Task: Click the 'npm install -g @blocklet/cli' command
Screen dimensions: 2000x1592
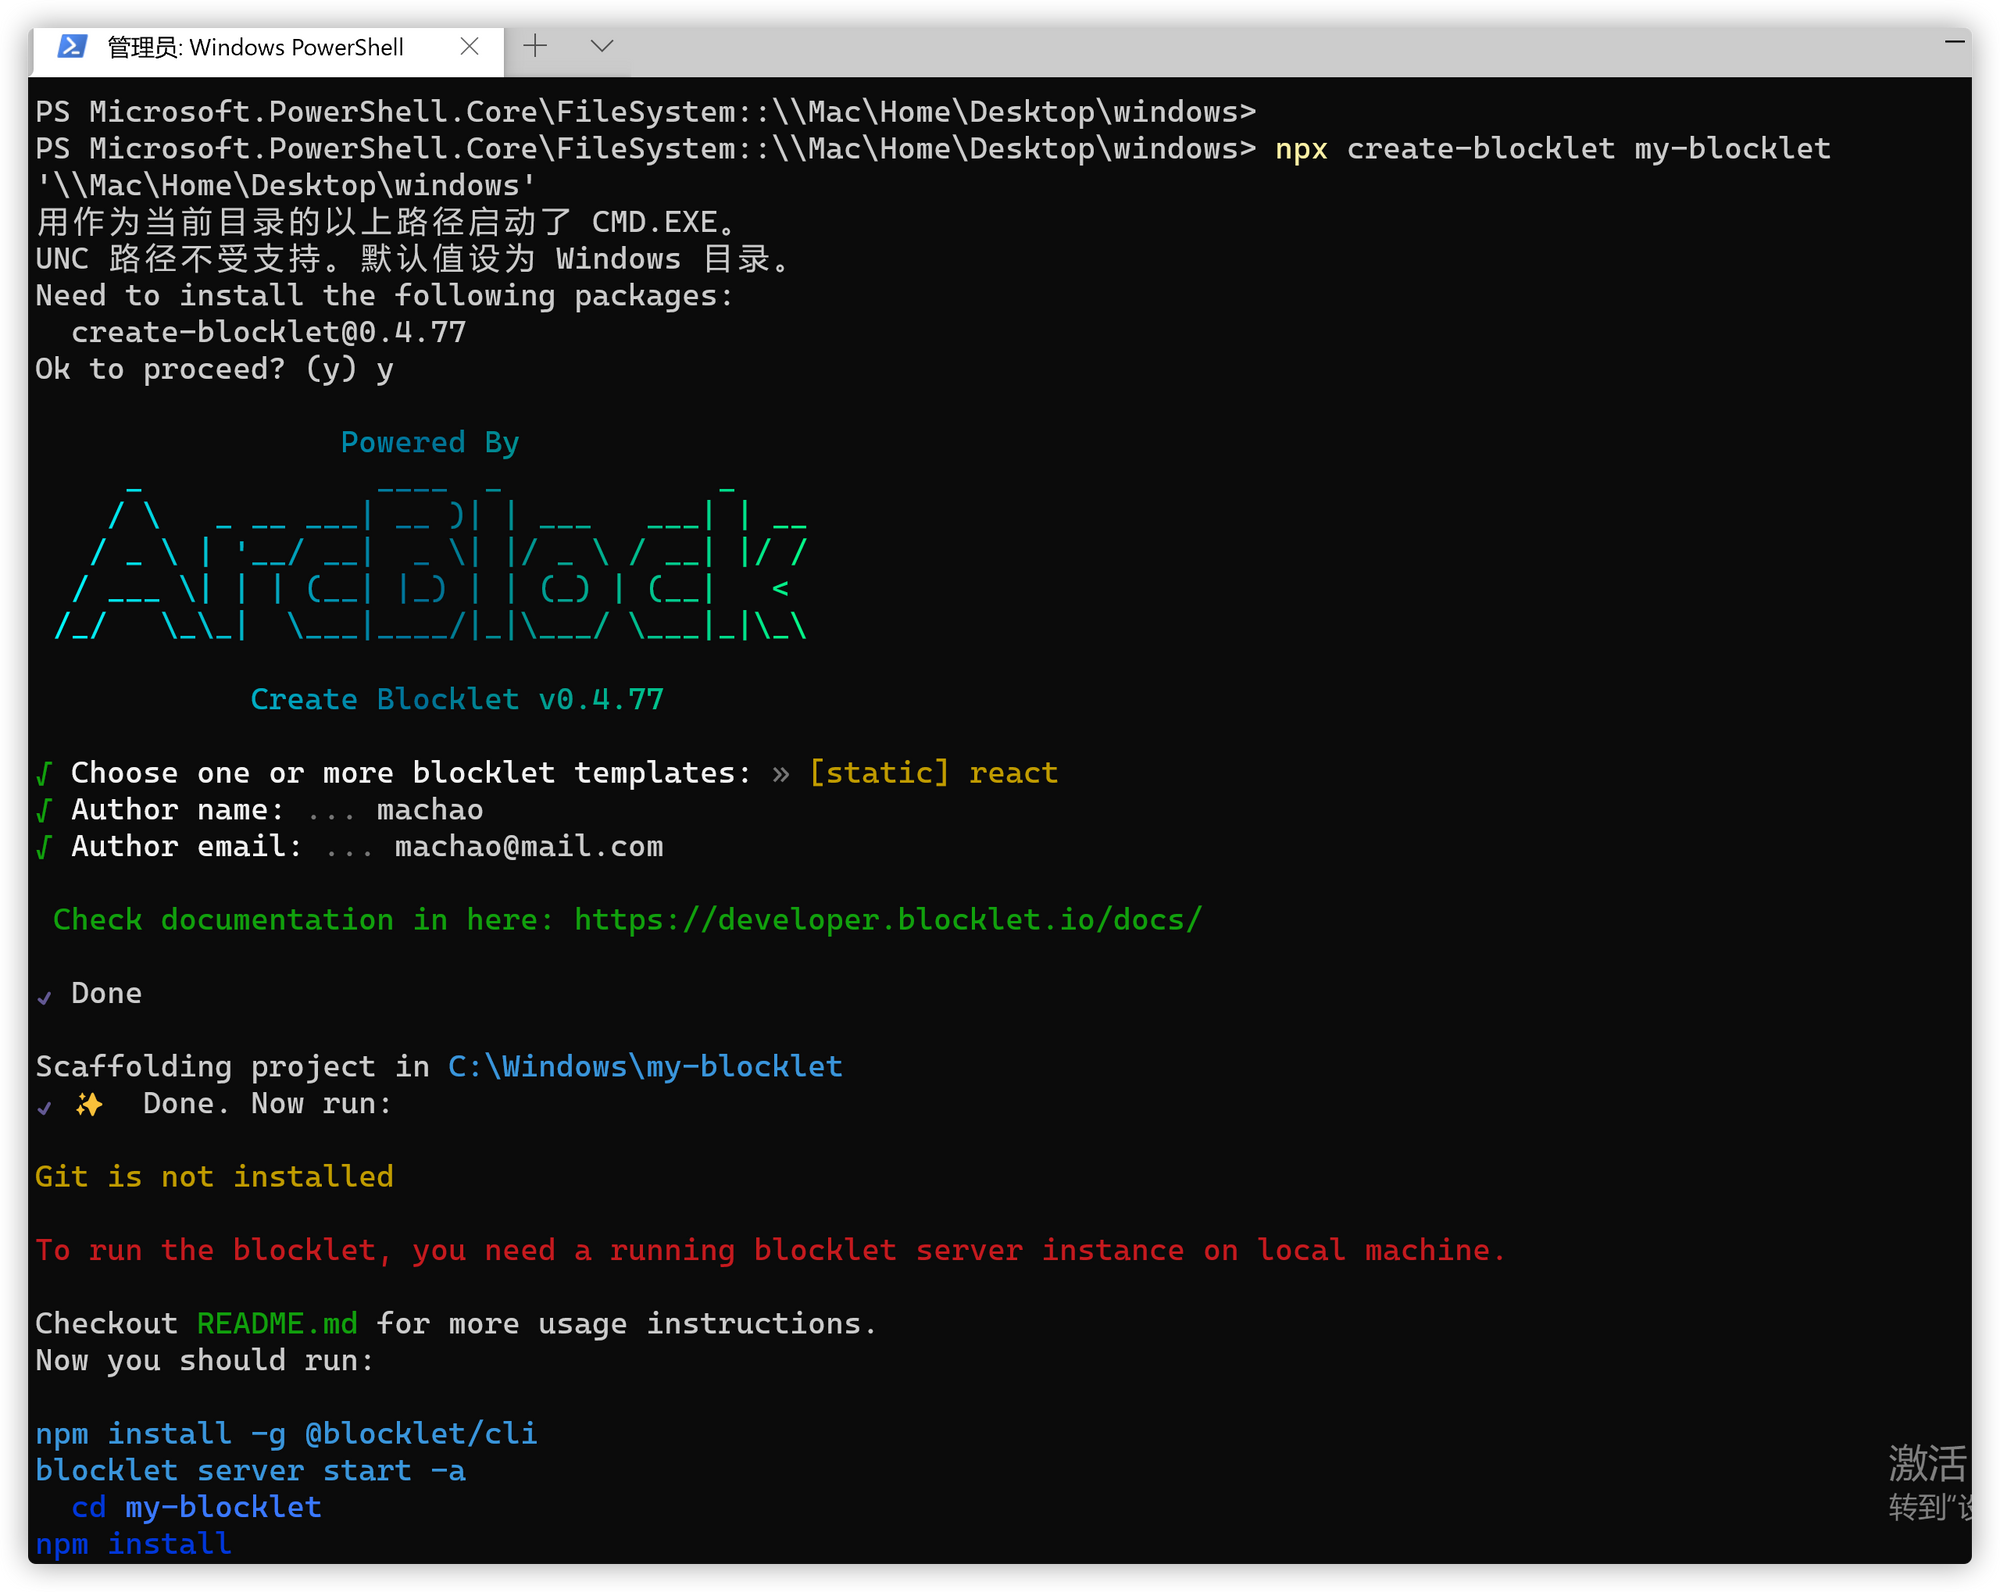Action: (285, 1433)
